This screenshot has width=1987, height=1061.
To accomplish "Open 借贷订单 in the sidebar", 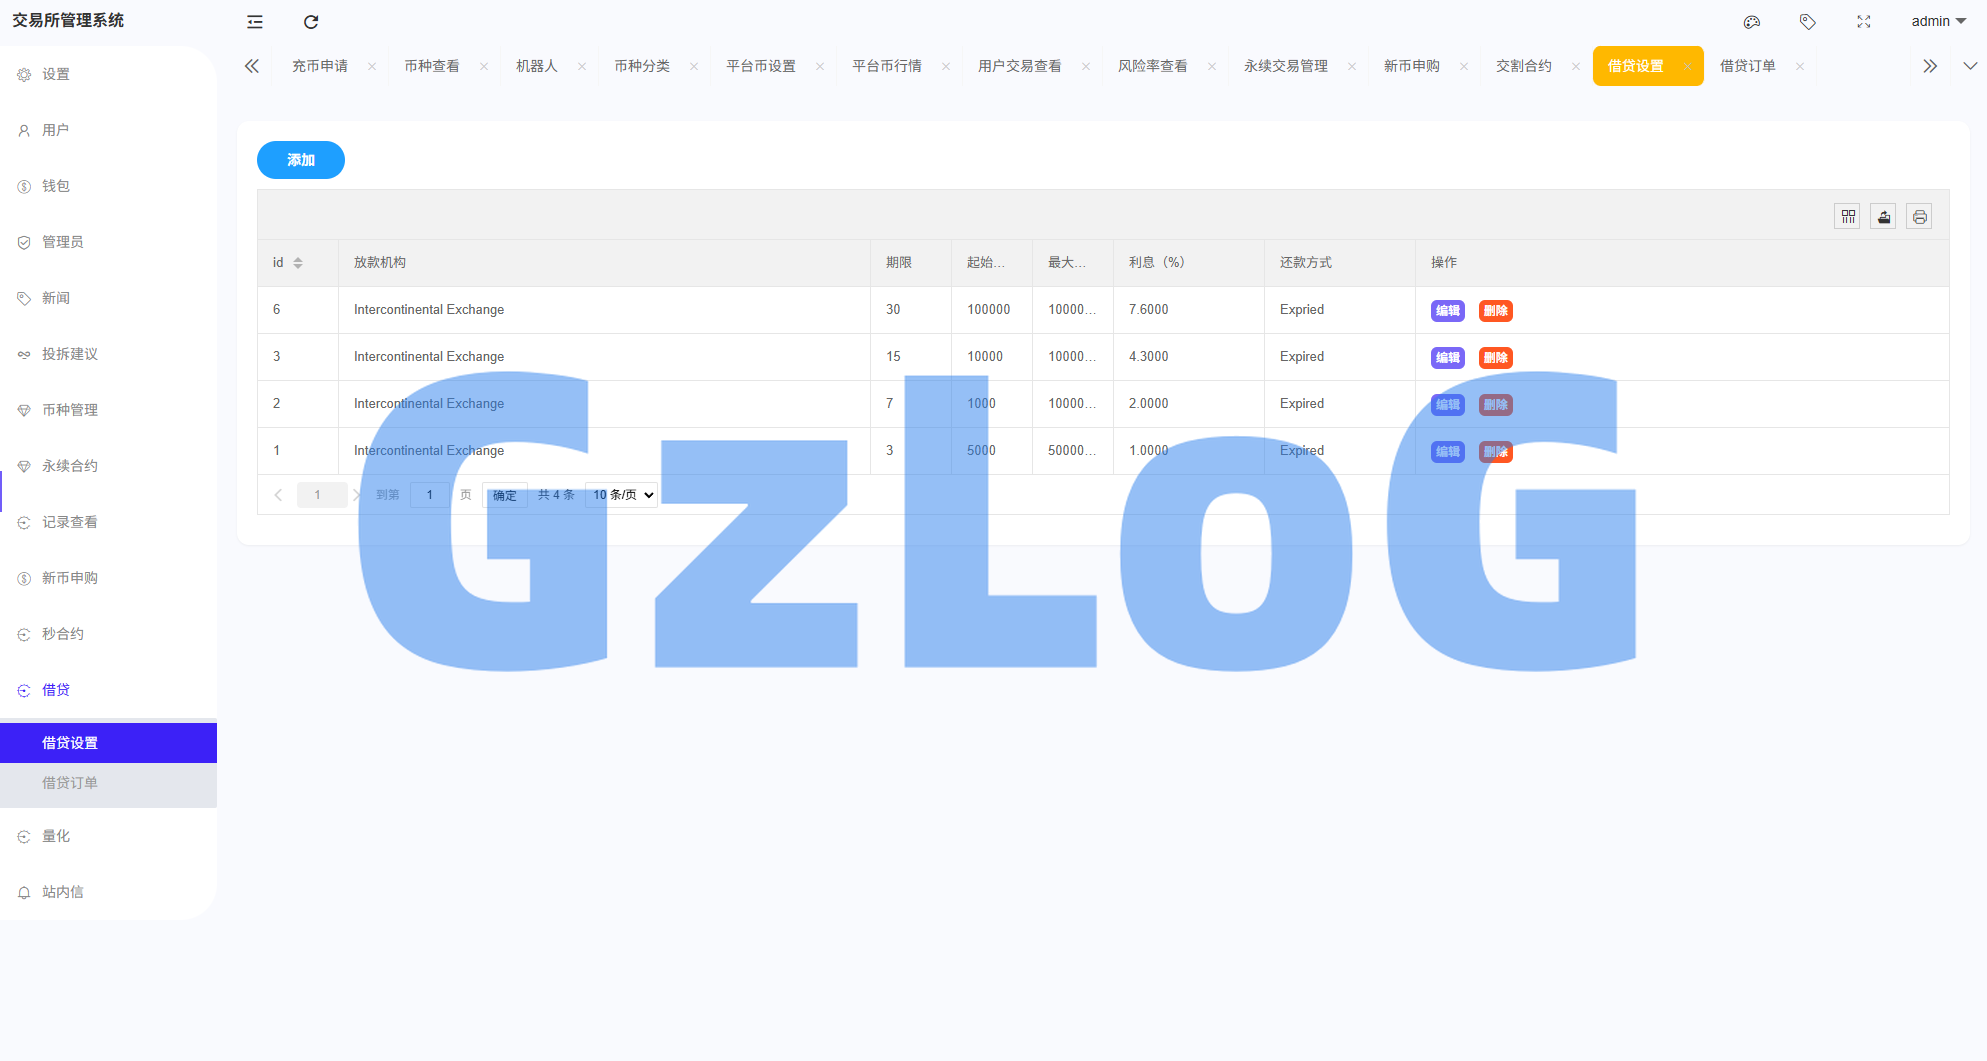I will 70,783.
